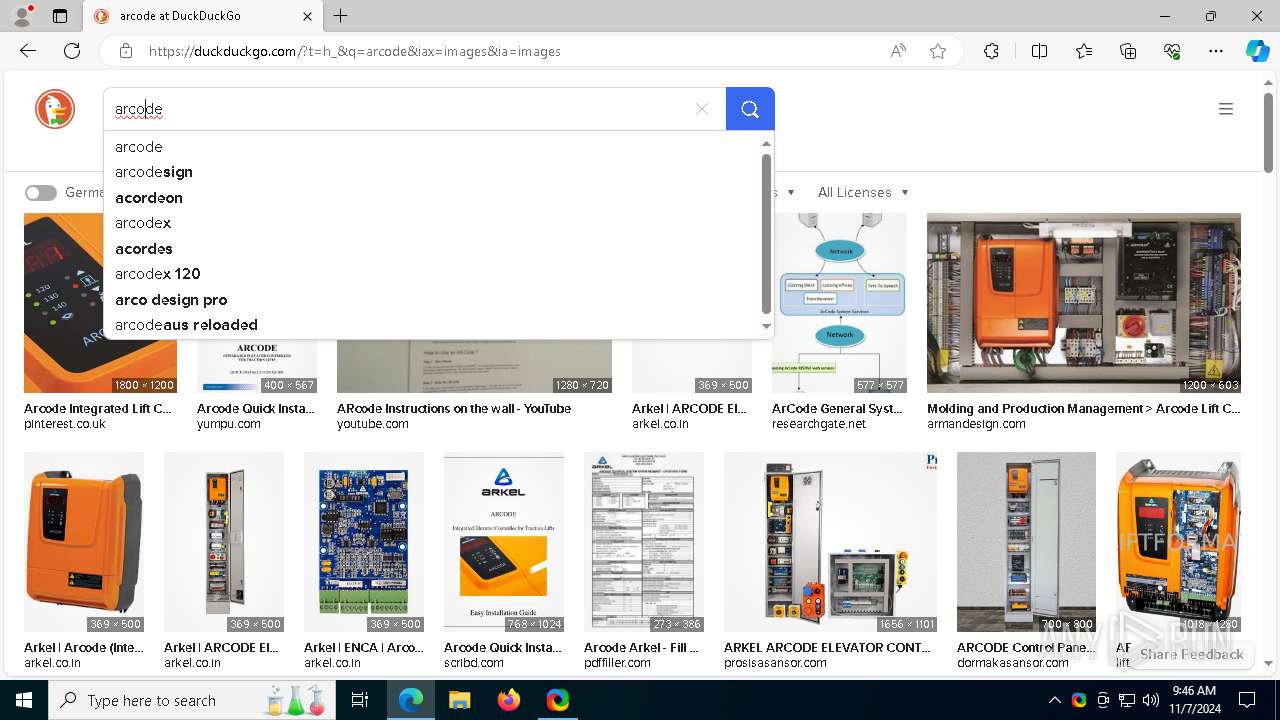Go back with browser back arrow
Viewport: 1280px width, 720px height.
point(28,51)
